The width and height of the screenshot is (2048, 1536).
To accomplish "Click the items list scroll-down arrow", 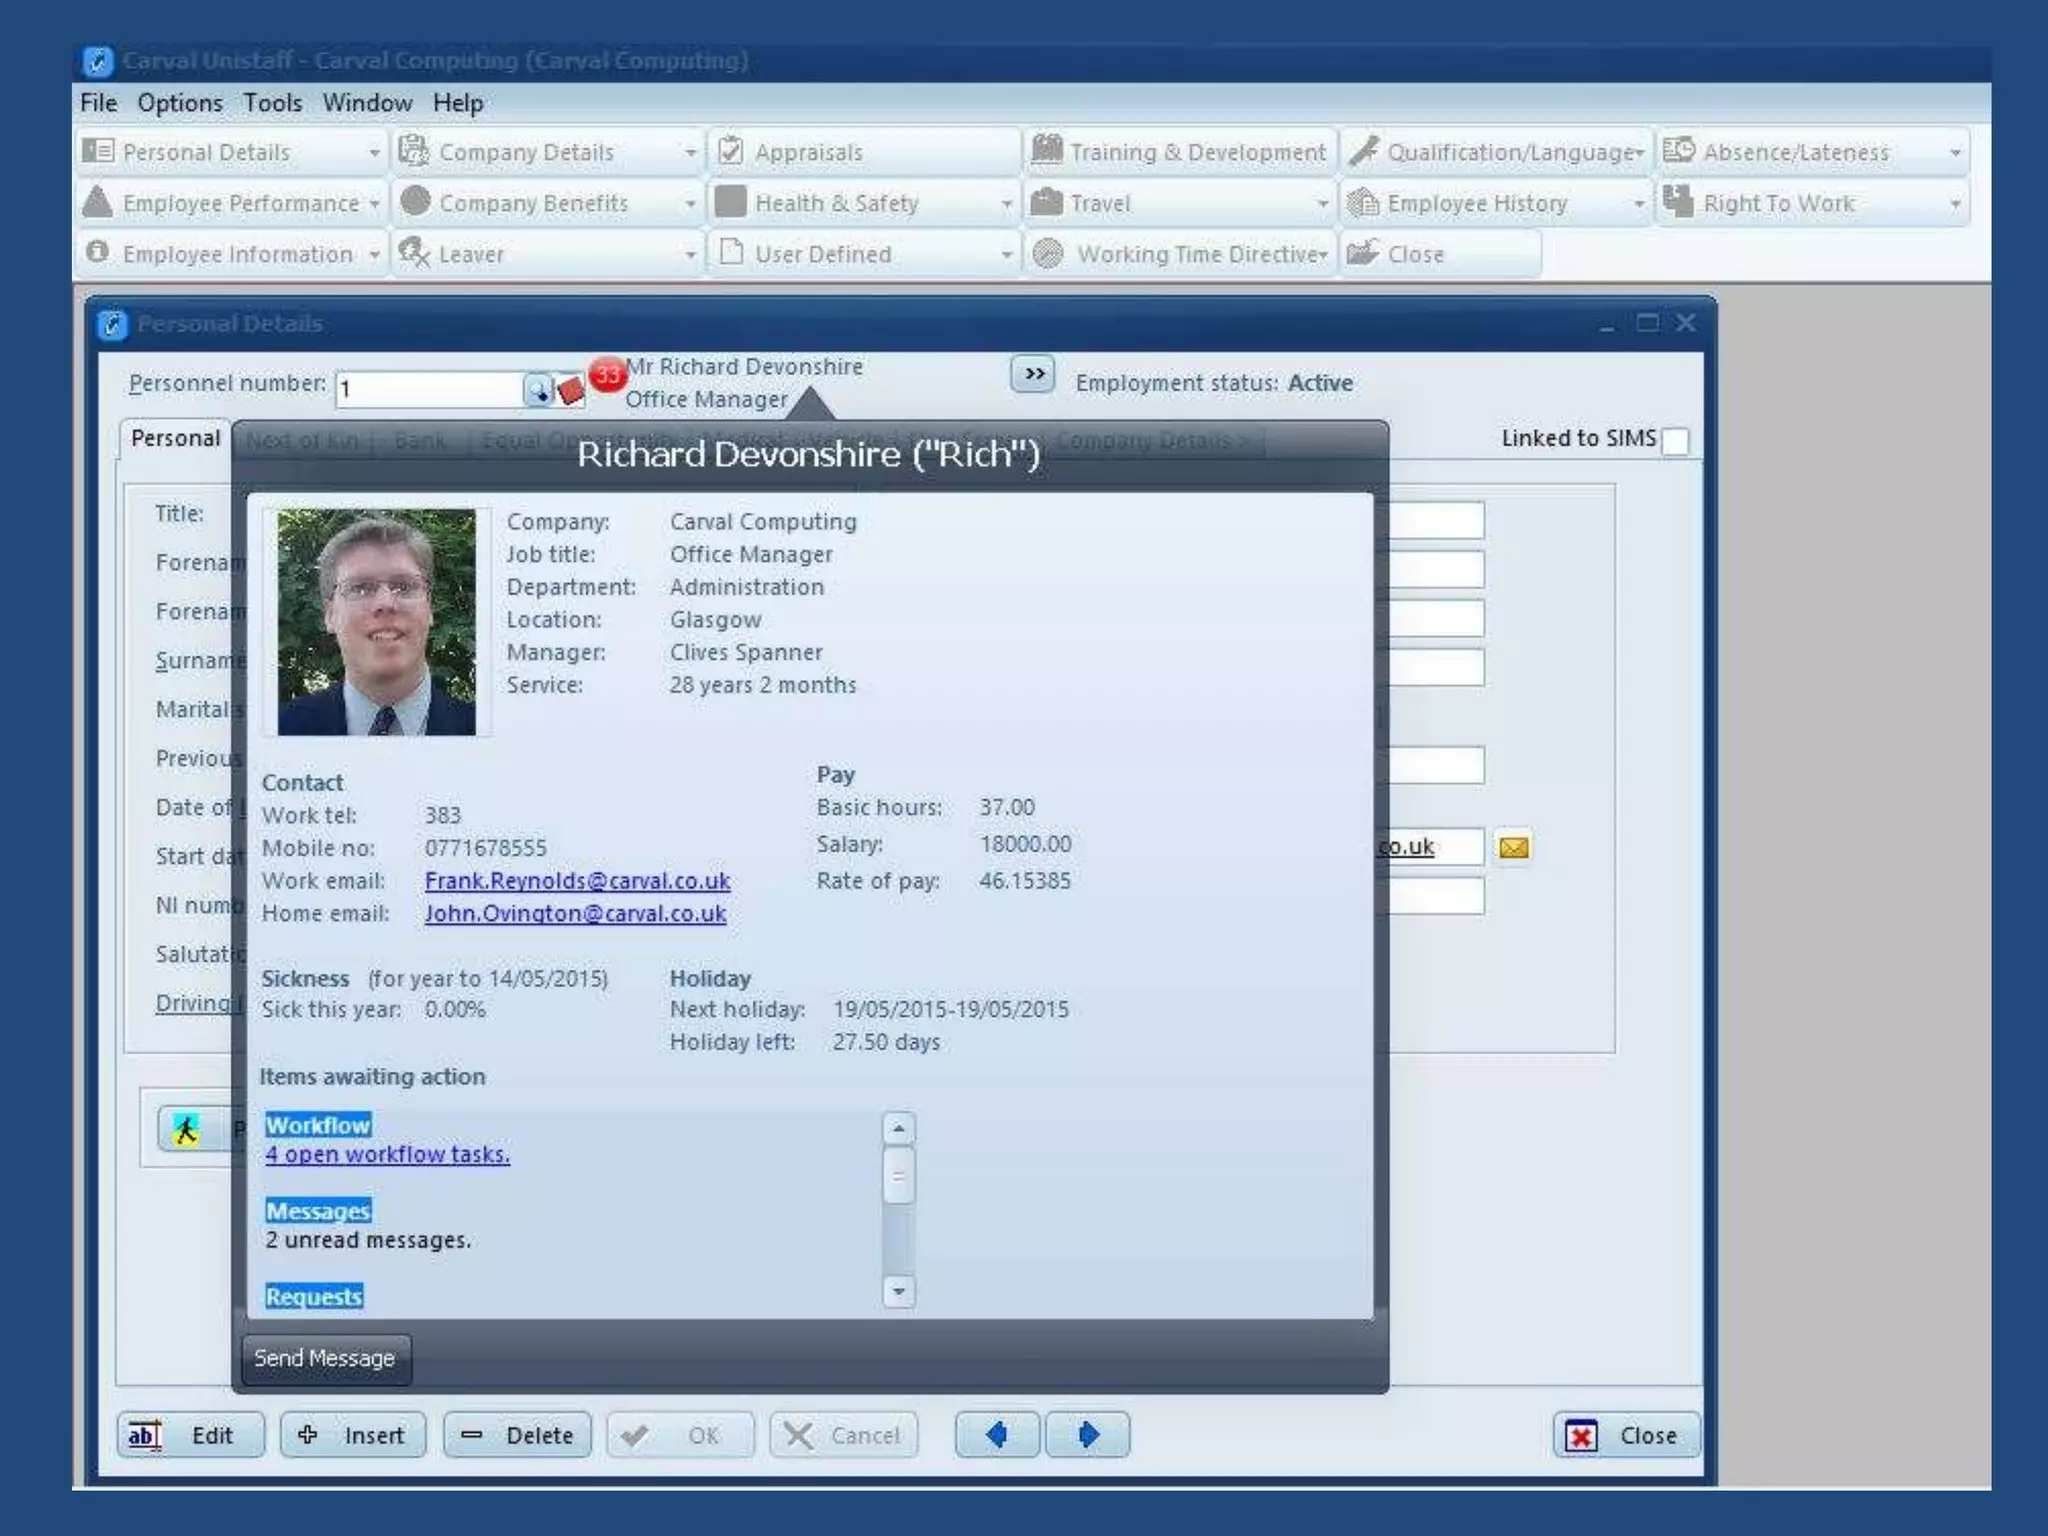I will [898, 1291].
